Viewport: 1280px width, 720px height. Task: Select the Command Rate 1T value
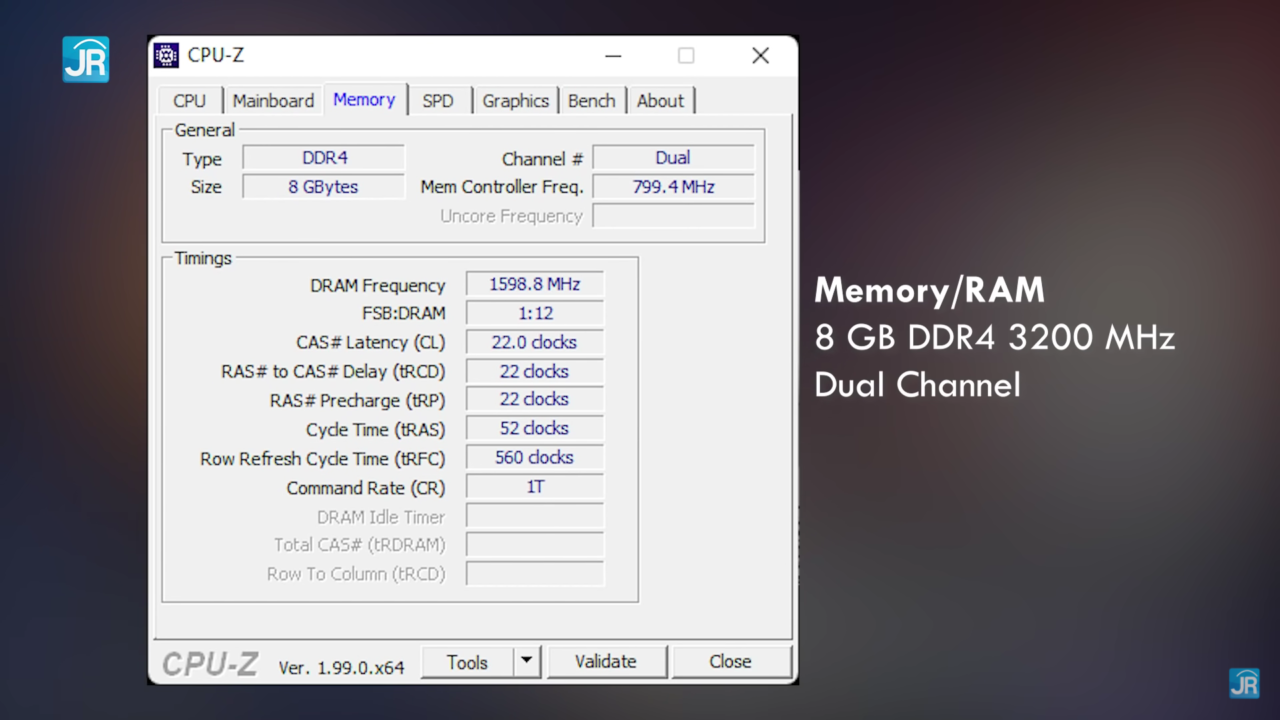coord(534,487)
